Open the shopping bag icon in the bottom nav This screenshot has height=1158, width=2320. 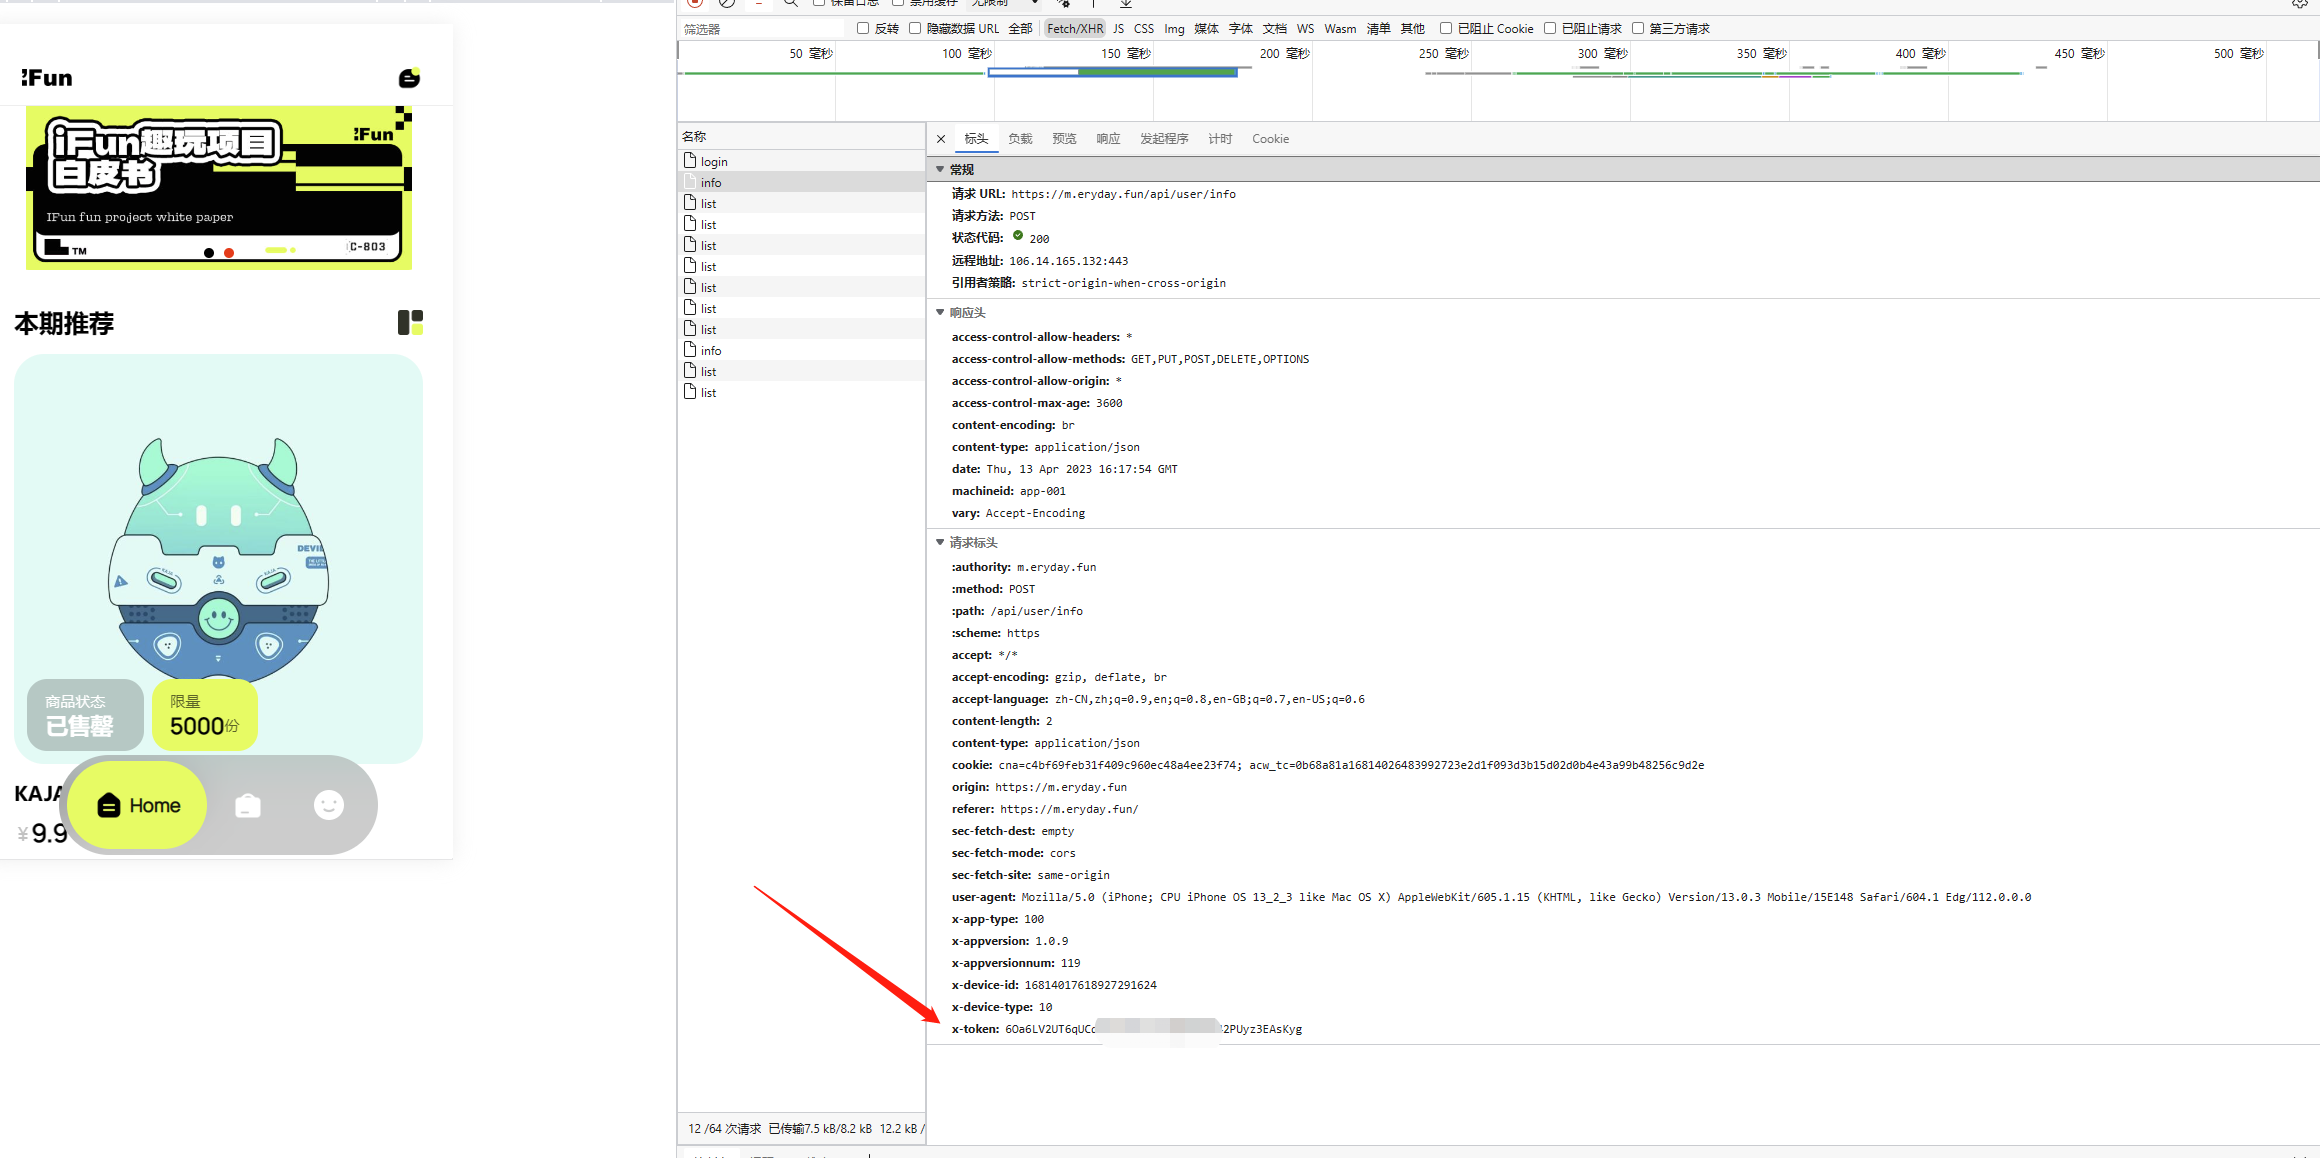248,805
